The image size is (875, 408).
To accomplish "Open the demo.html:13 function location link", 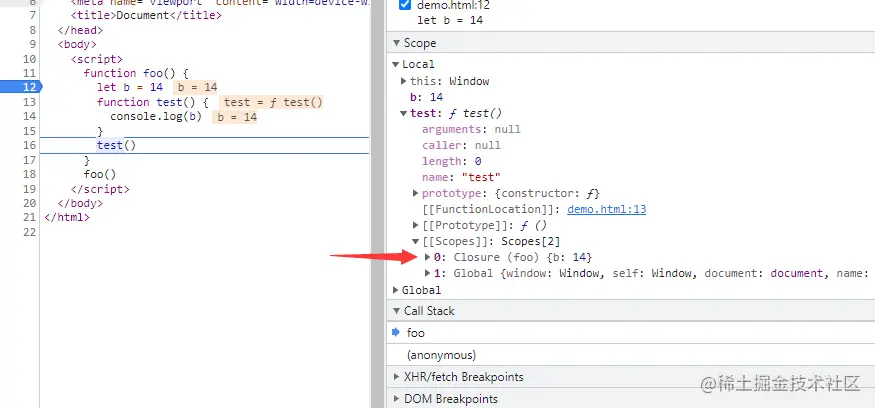I will [x=607, y=209].
